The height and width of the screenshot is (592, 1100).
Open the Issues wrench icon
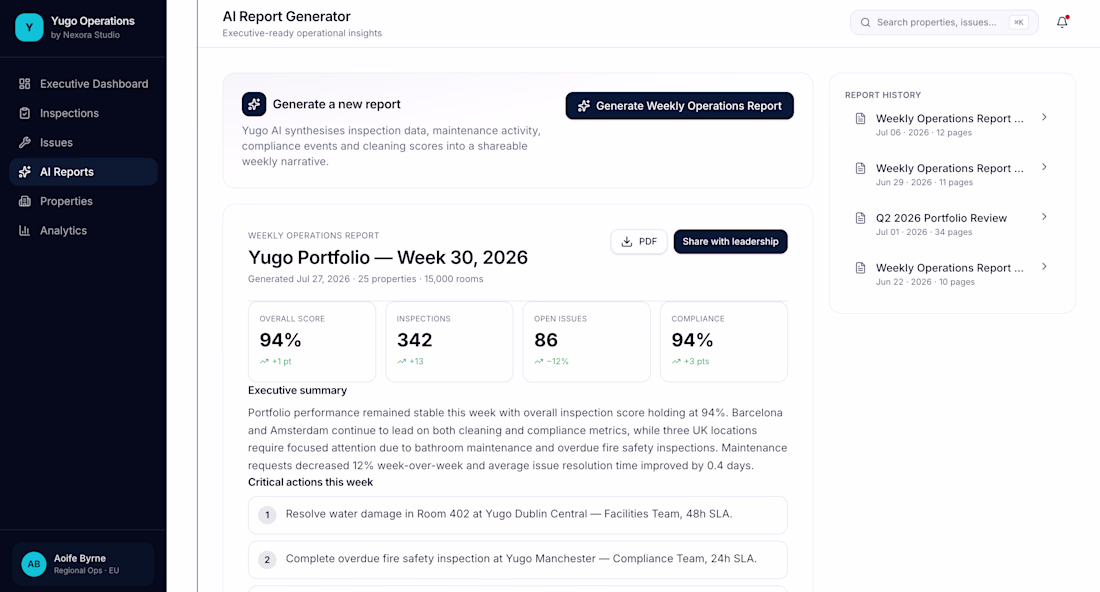25,142
